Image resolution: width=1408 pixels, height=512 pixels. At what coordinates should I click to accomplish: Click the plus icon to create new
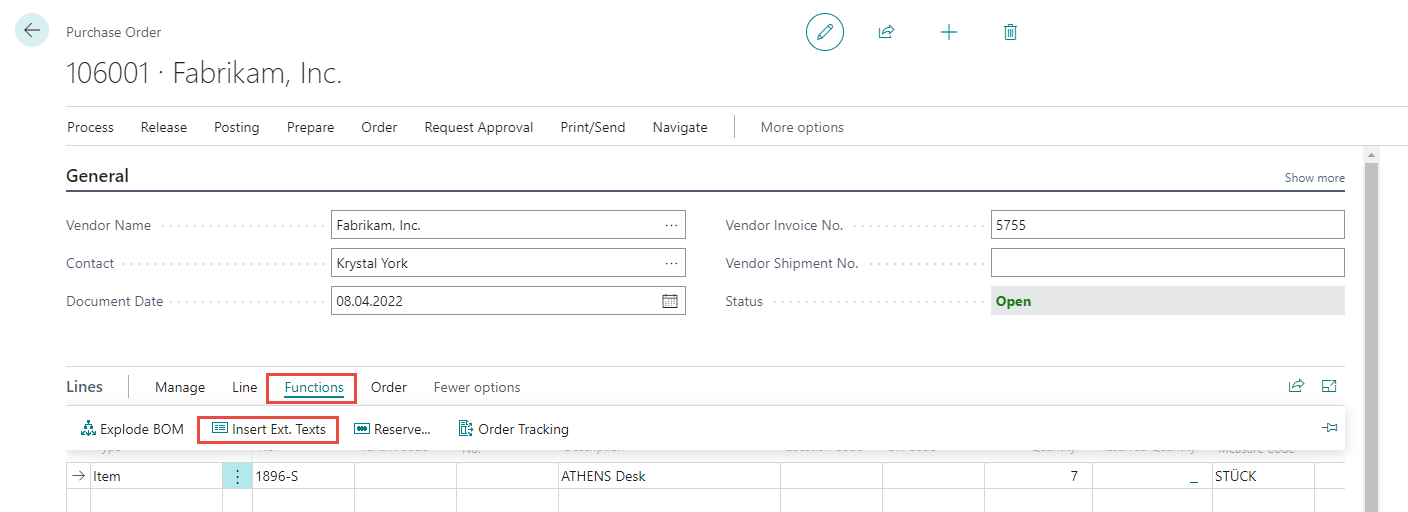pyautogui.click(x=949, y=32)
